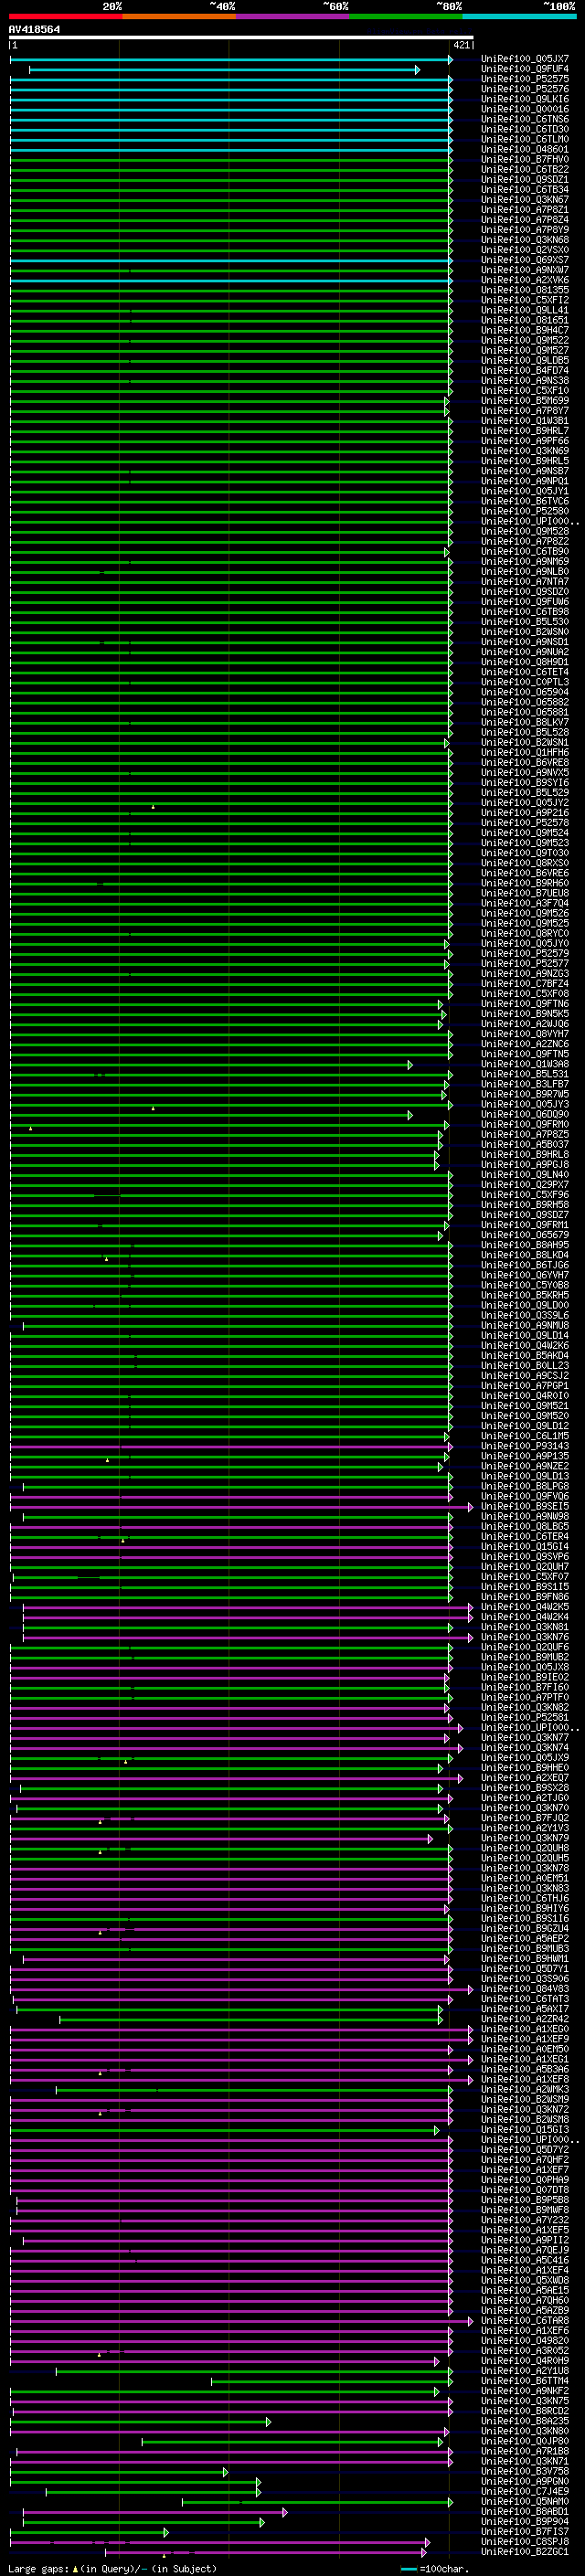Open hit UniRef100_O48601
This screenshot has width=585, height=2576.
click(x=525, y=150)
